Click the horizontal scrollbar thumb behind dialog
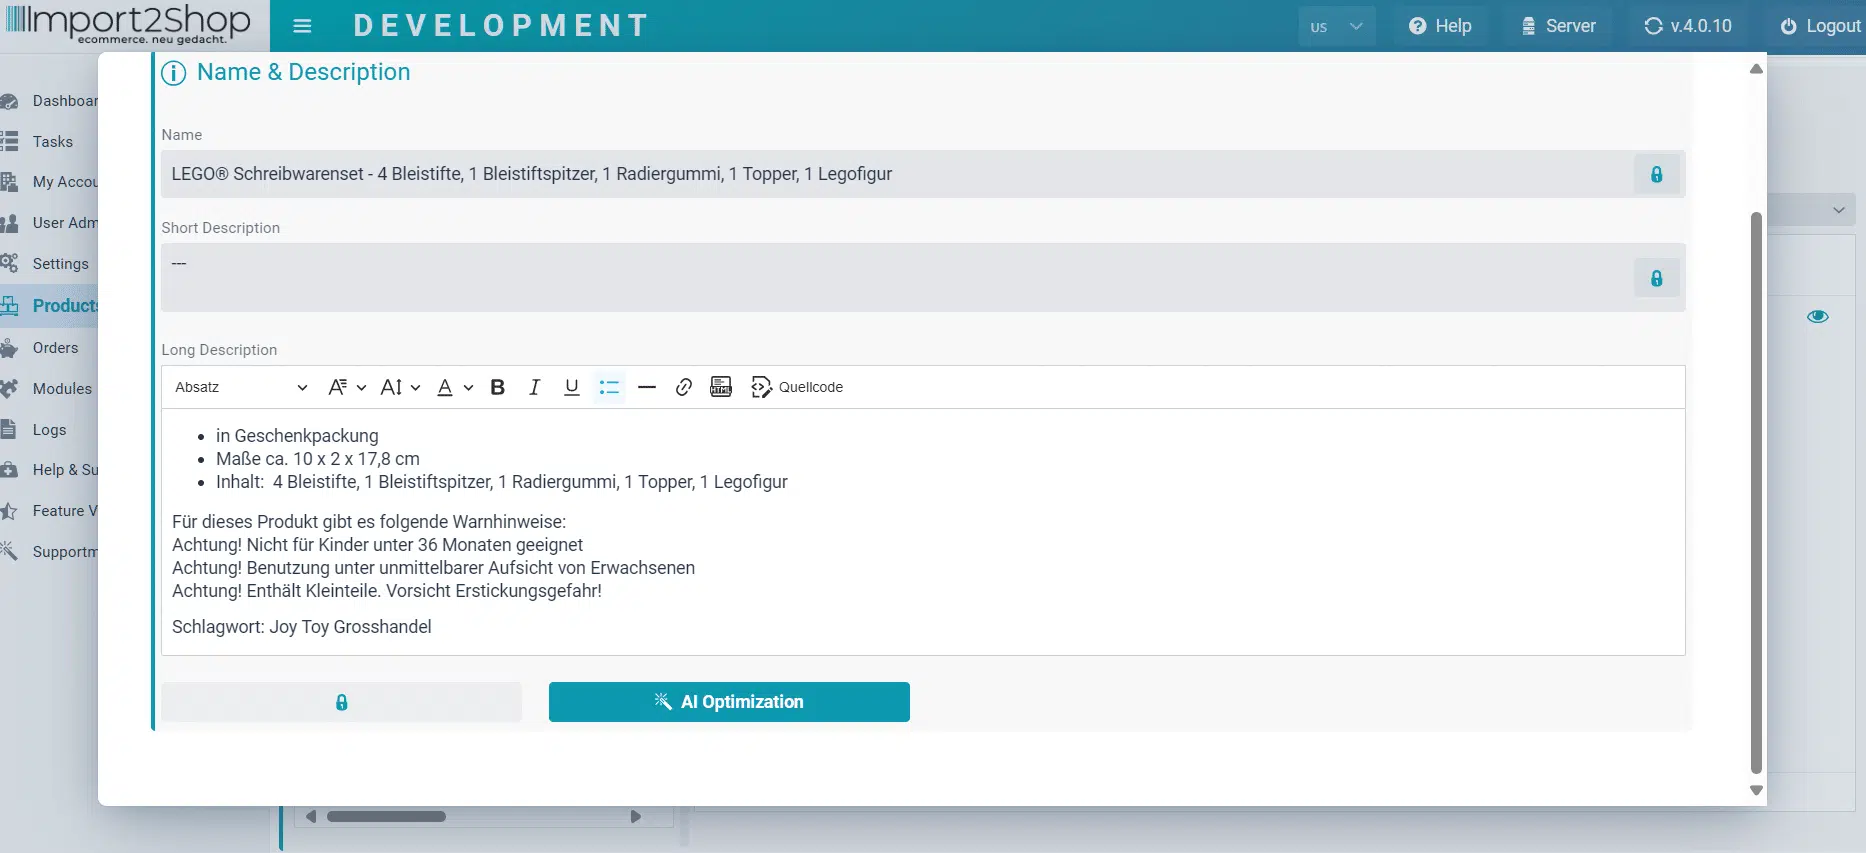Screen dimensions: 1866x853 pos(386,817)
